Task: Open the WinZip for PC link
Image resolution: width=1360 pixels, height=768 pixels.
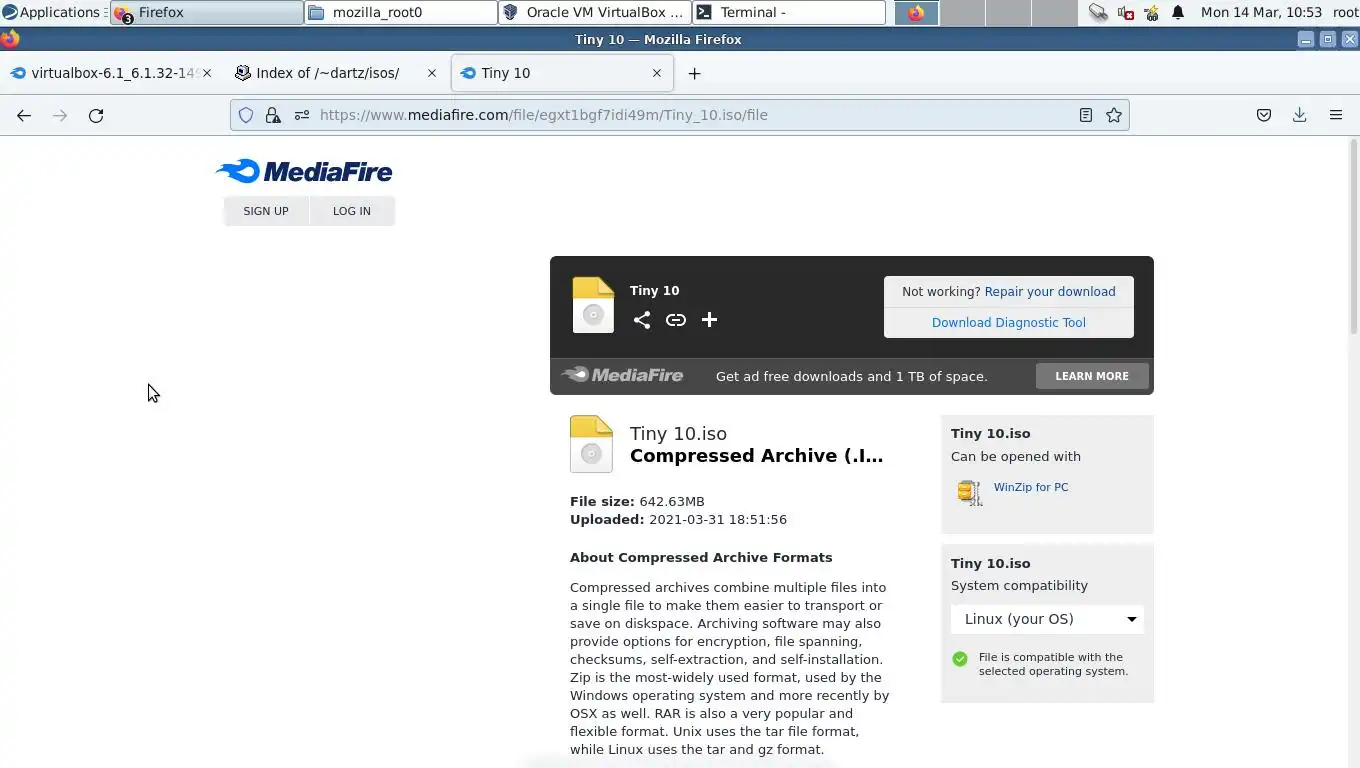Action: pyautogui.click(x=1031, y=487)
